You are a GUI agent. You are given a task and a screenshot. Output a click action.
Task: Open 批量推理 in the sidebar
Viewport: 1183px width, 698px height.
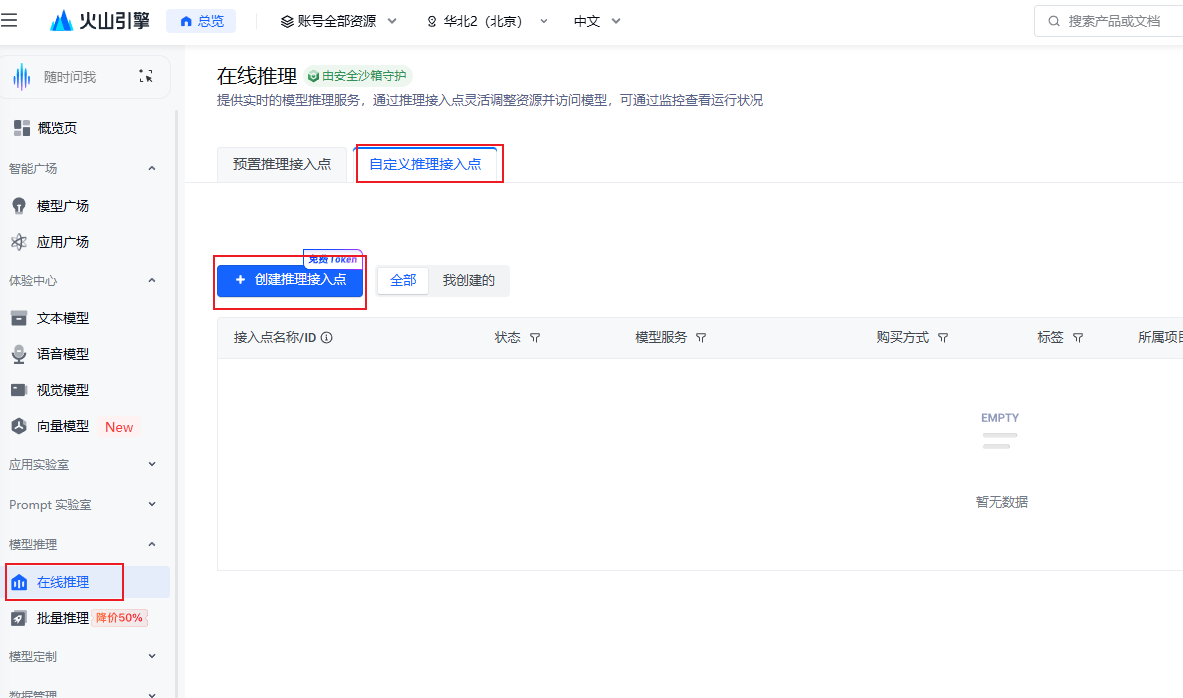63,618
